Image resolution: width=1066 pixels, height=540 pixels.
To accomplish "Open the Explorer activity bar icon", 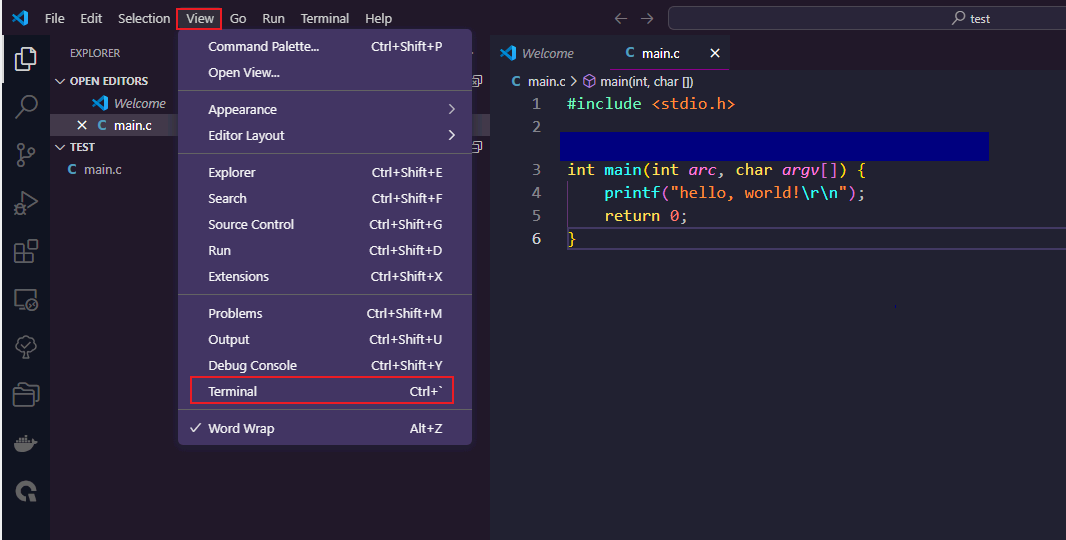I will coord(25,59).
